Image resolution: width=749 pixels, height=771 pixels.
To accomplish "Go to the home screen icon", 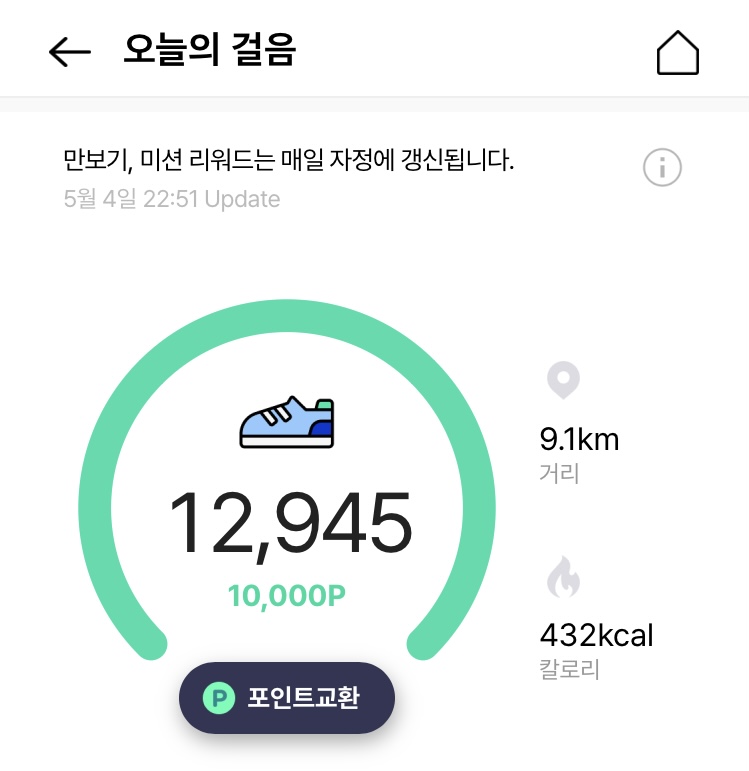I will point(677,53).
